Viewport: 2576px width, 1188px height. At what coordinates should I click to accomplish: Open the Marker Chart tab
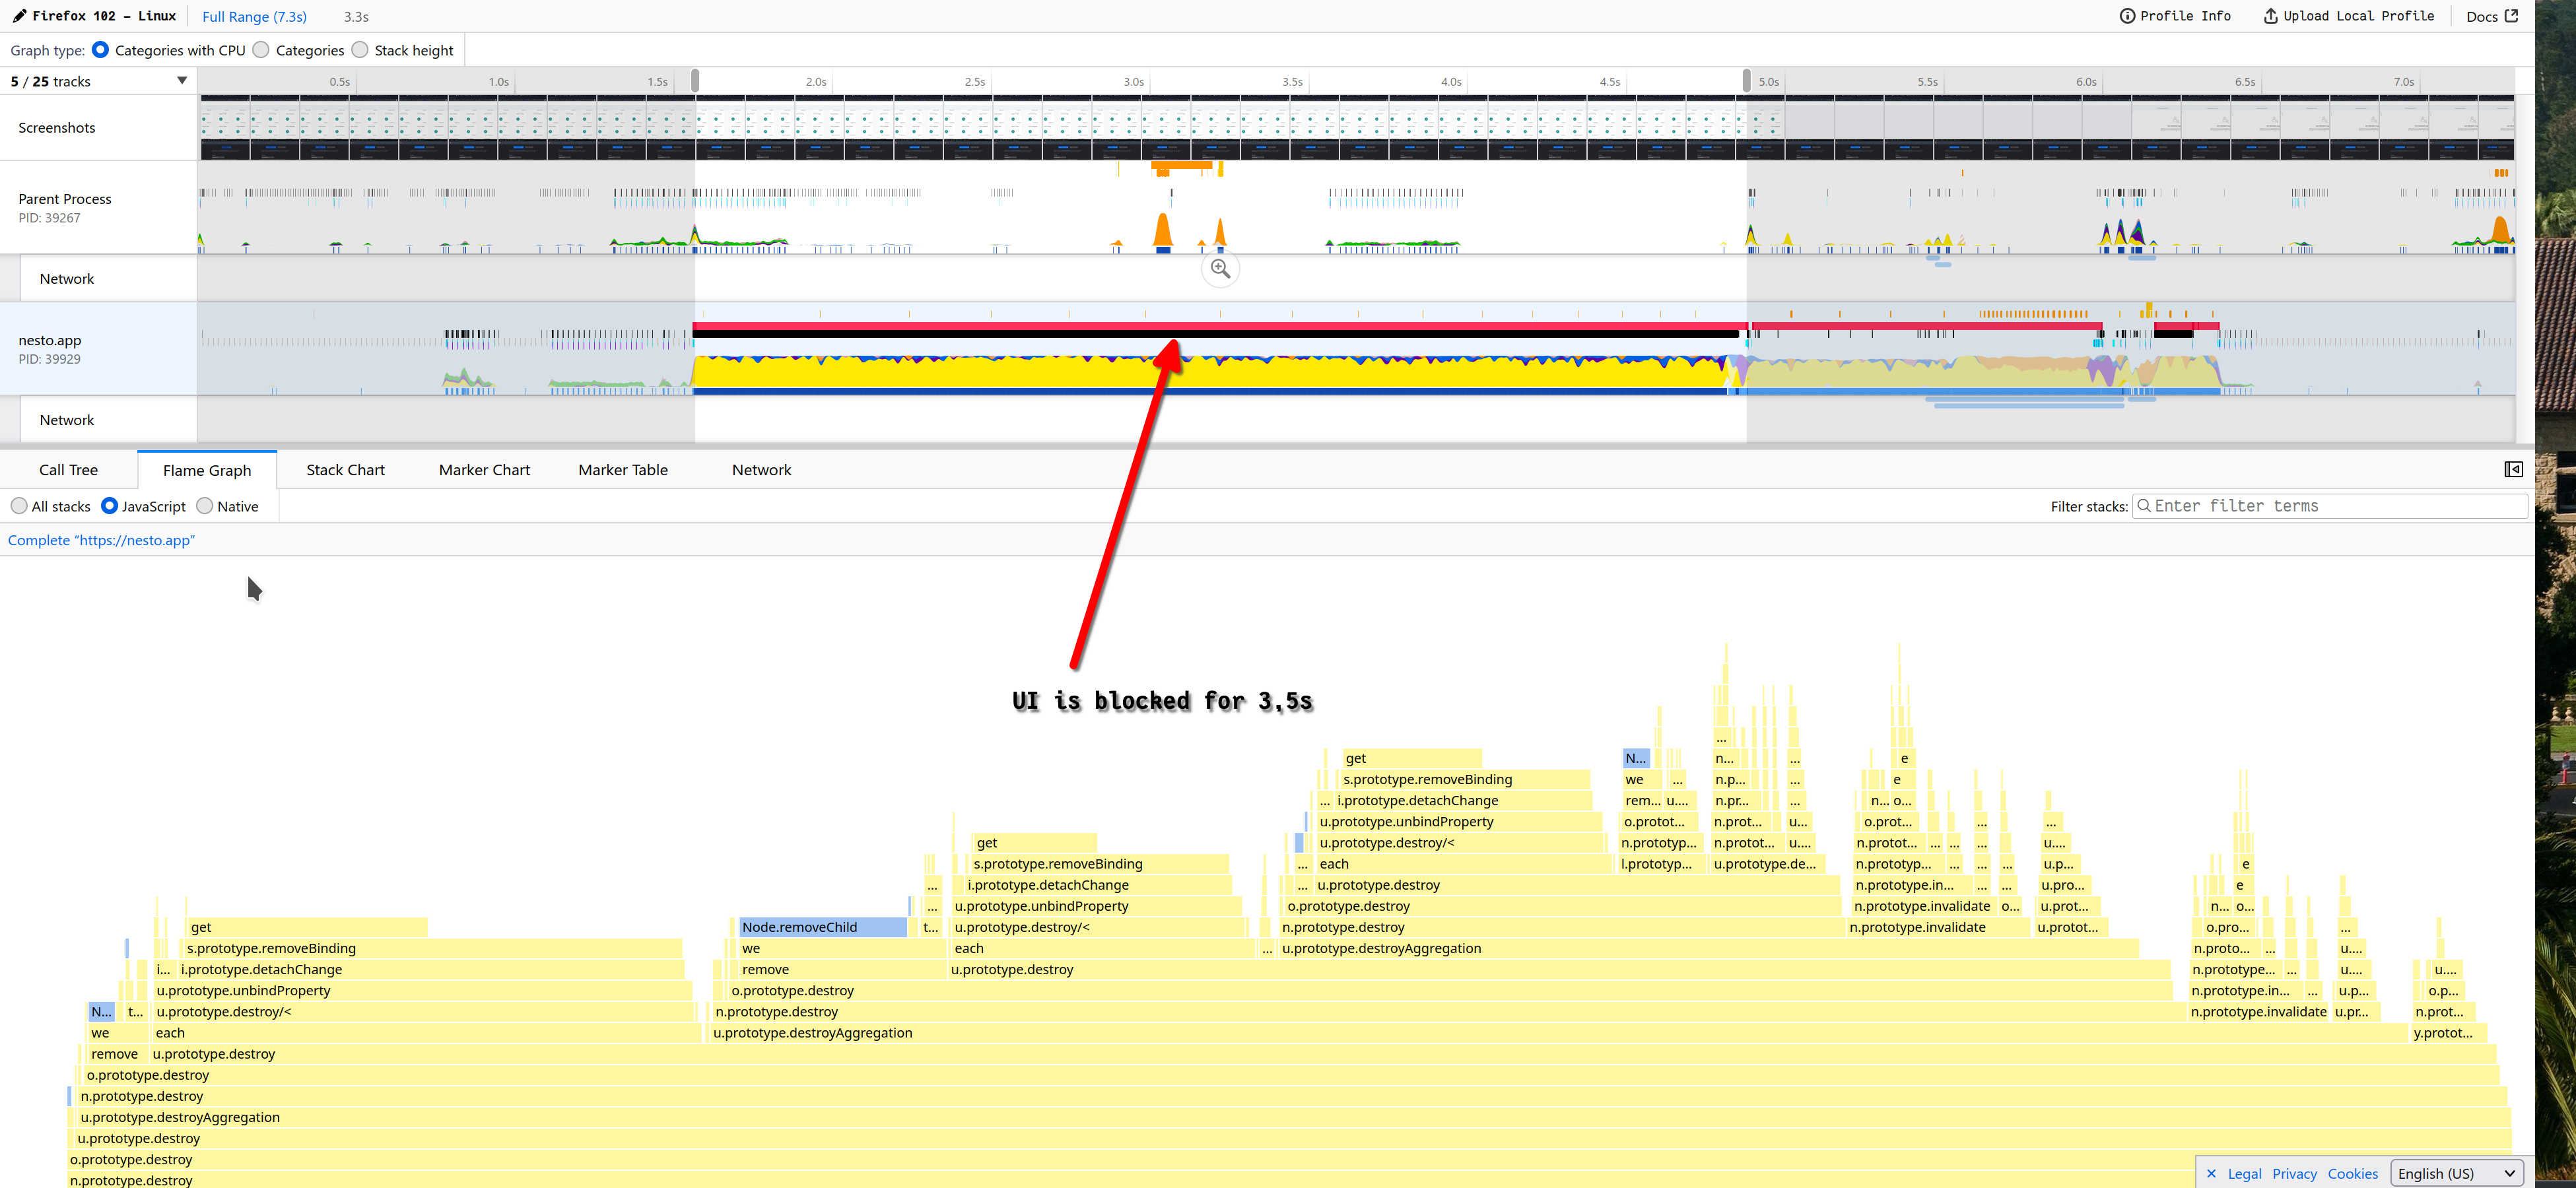[x=484, y=470]
